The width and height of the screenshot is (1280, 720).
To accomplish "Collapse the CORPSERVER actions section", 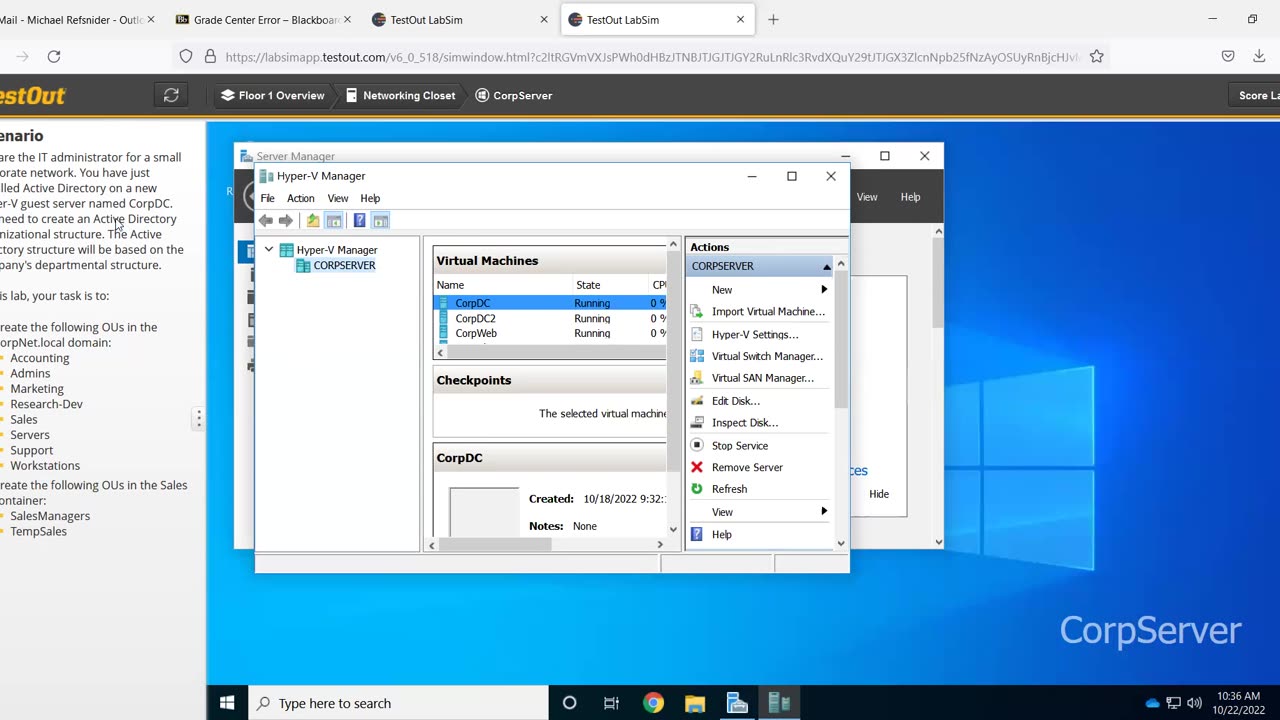I will coord(827,266).
